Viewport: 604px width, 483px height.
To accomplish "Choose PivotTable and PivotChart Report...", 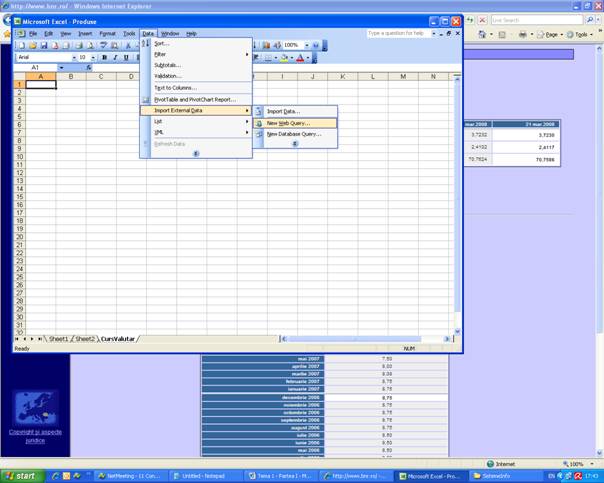I will pos(196,100).
